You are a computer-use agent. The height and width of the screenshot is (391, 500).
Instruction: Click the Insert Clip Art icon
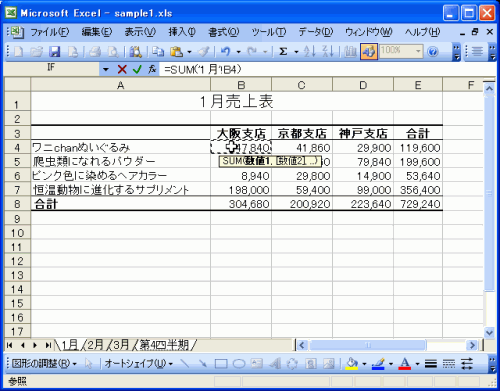311,364
